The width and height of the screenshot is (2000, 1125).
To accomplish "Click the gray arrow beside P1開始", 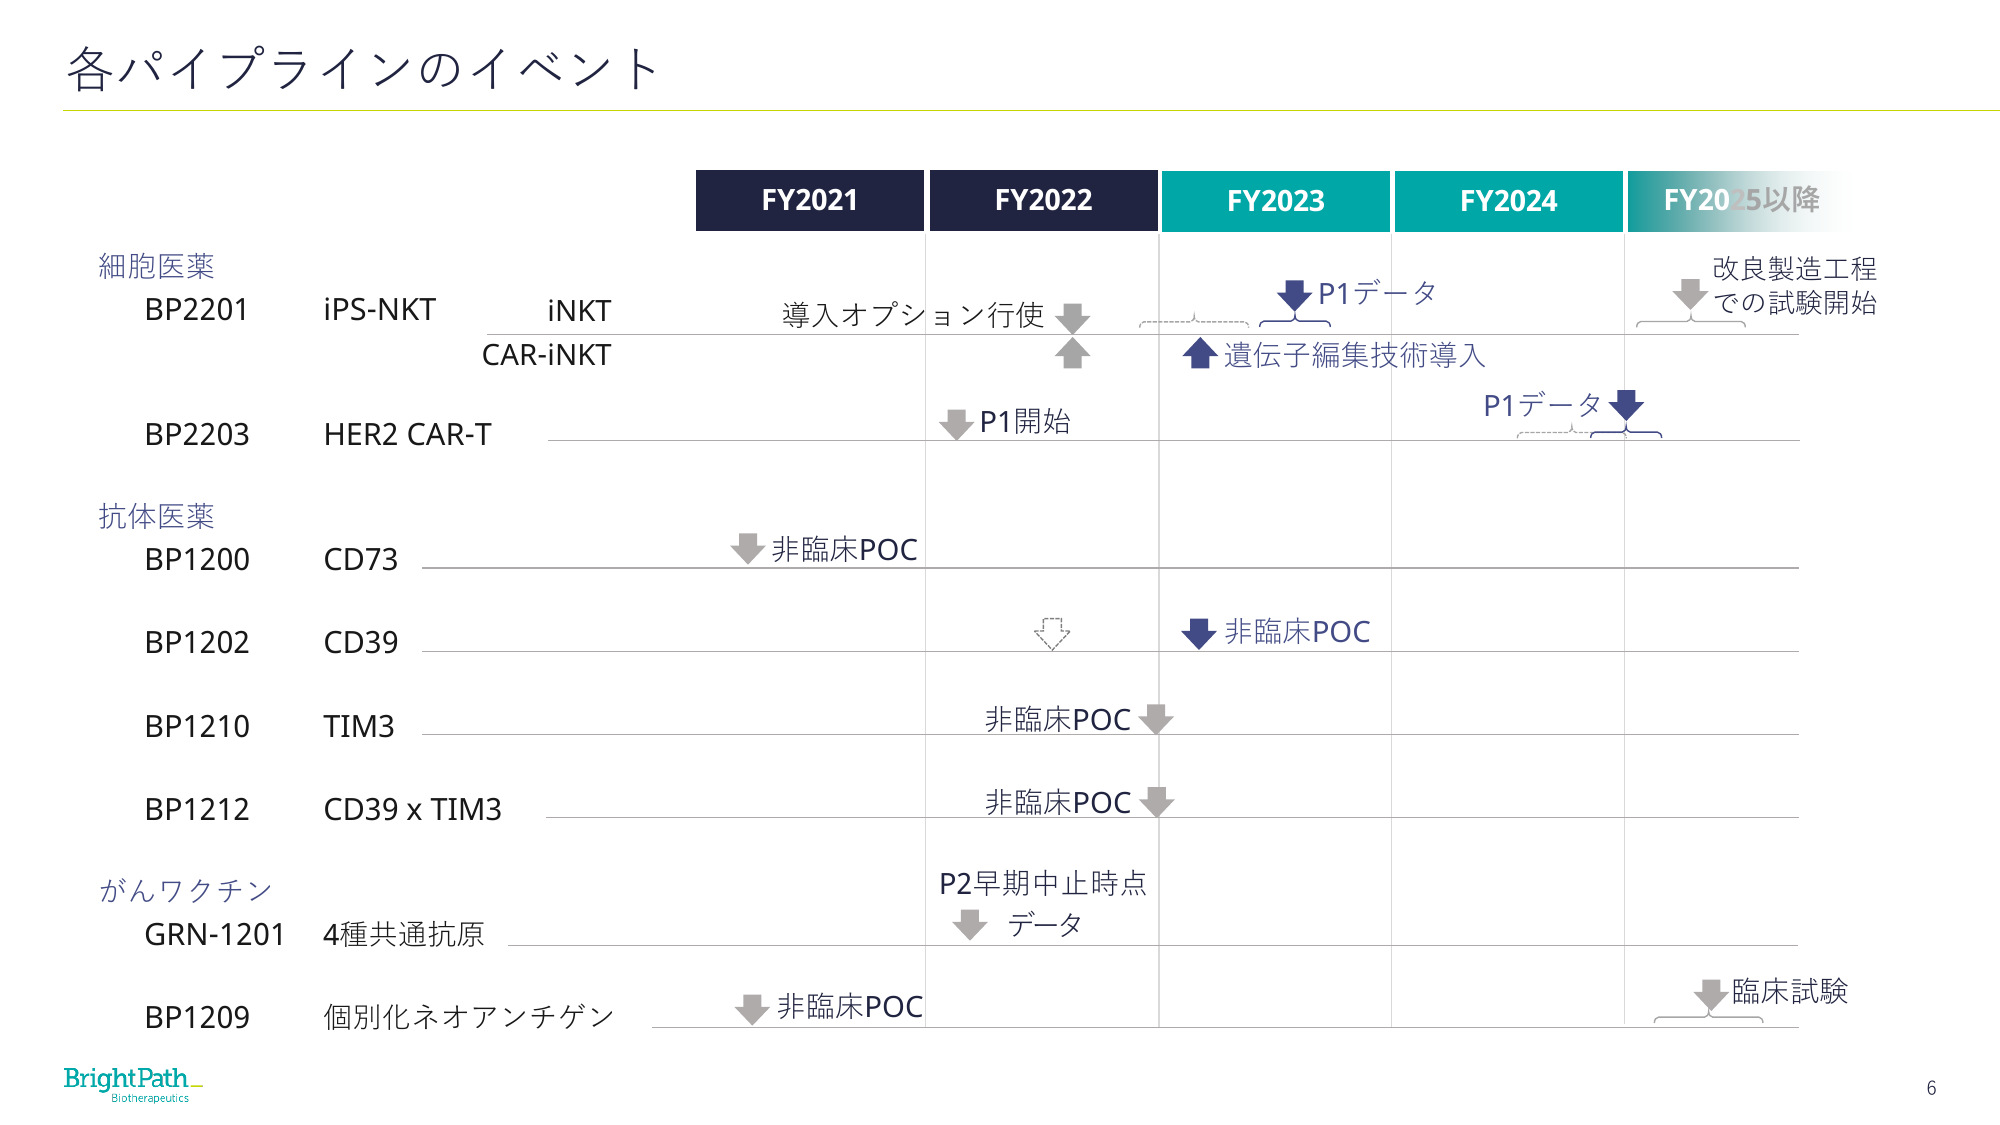I will [x=956, y=424].
